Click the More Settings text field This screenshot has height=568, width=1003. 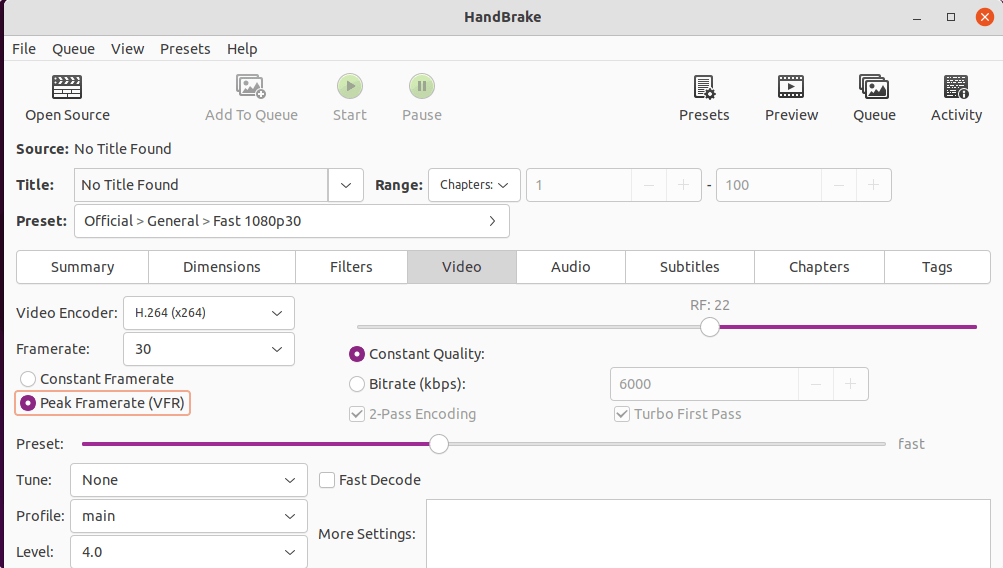click(x=708, y=534)
